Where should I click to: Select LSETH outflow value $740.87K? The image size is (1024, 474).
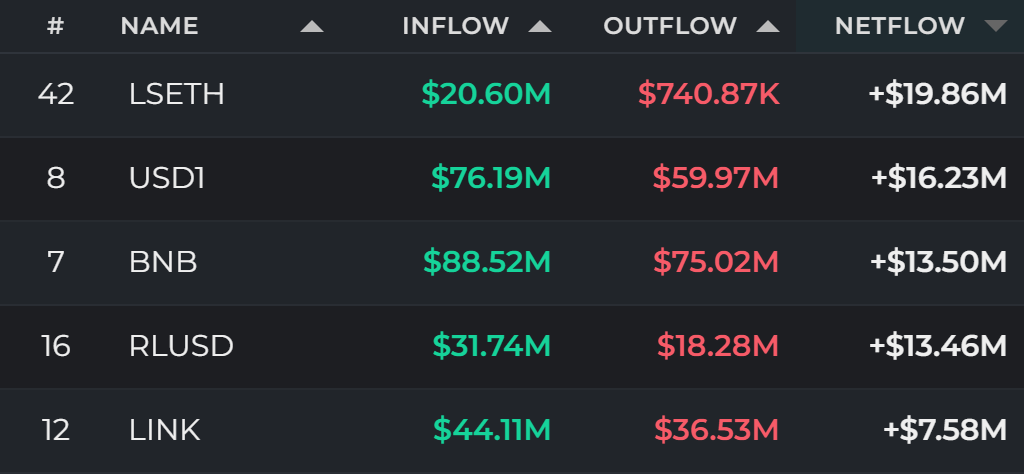point(709,95)
